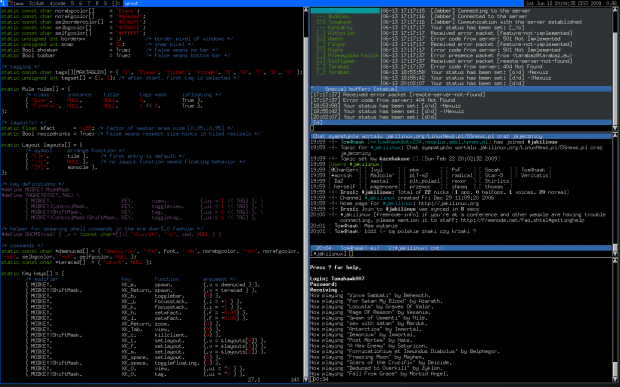Click the vim terminal vertical scrollbar
Viewport: 620px width, 387px height.
pyautogui.click(x=306, y=194)
